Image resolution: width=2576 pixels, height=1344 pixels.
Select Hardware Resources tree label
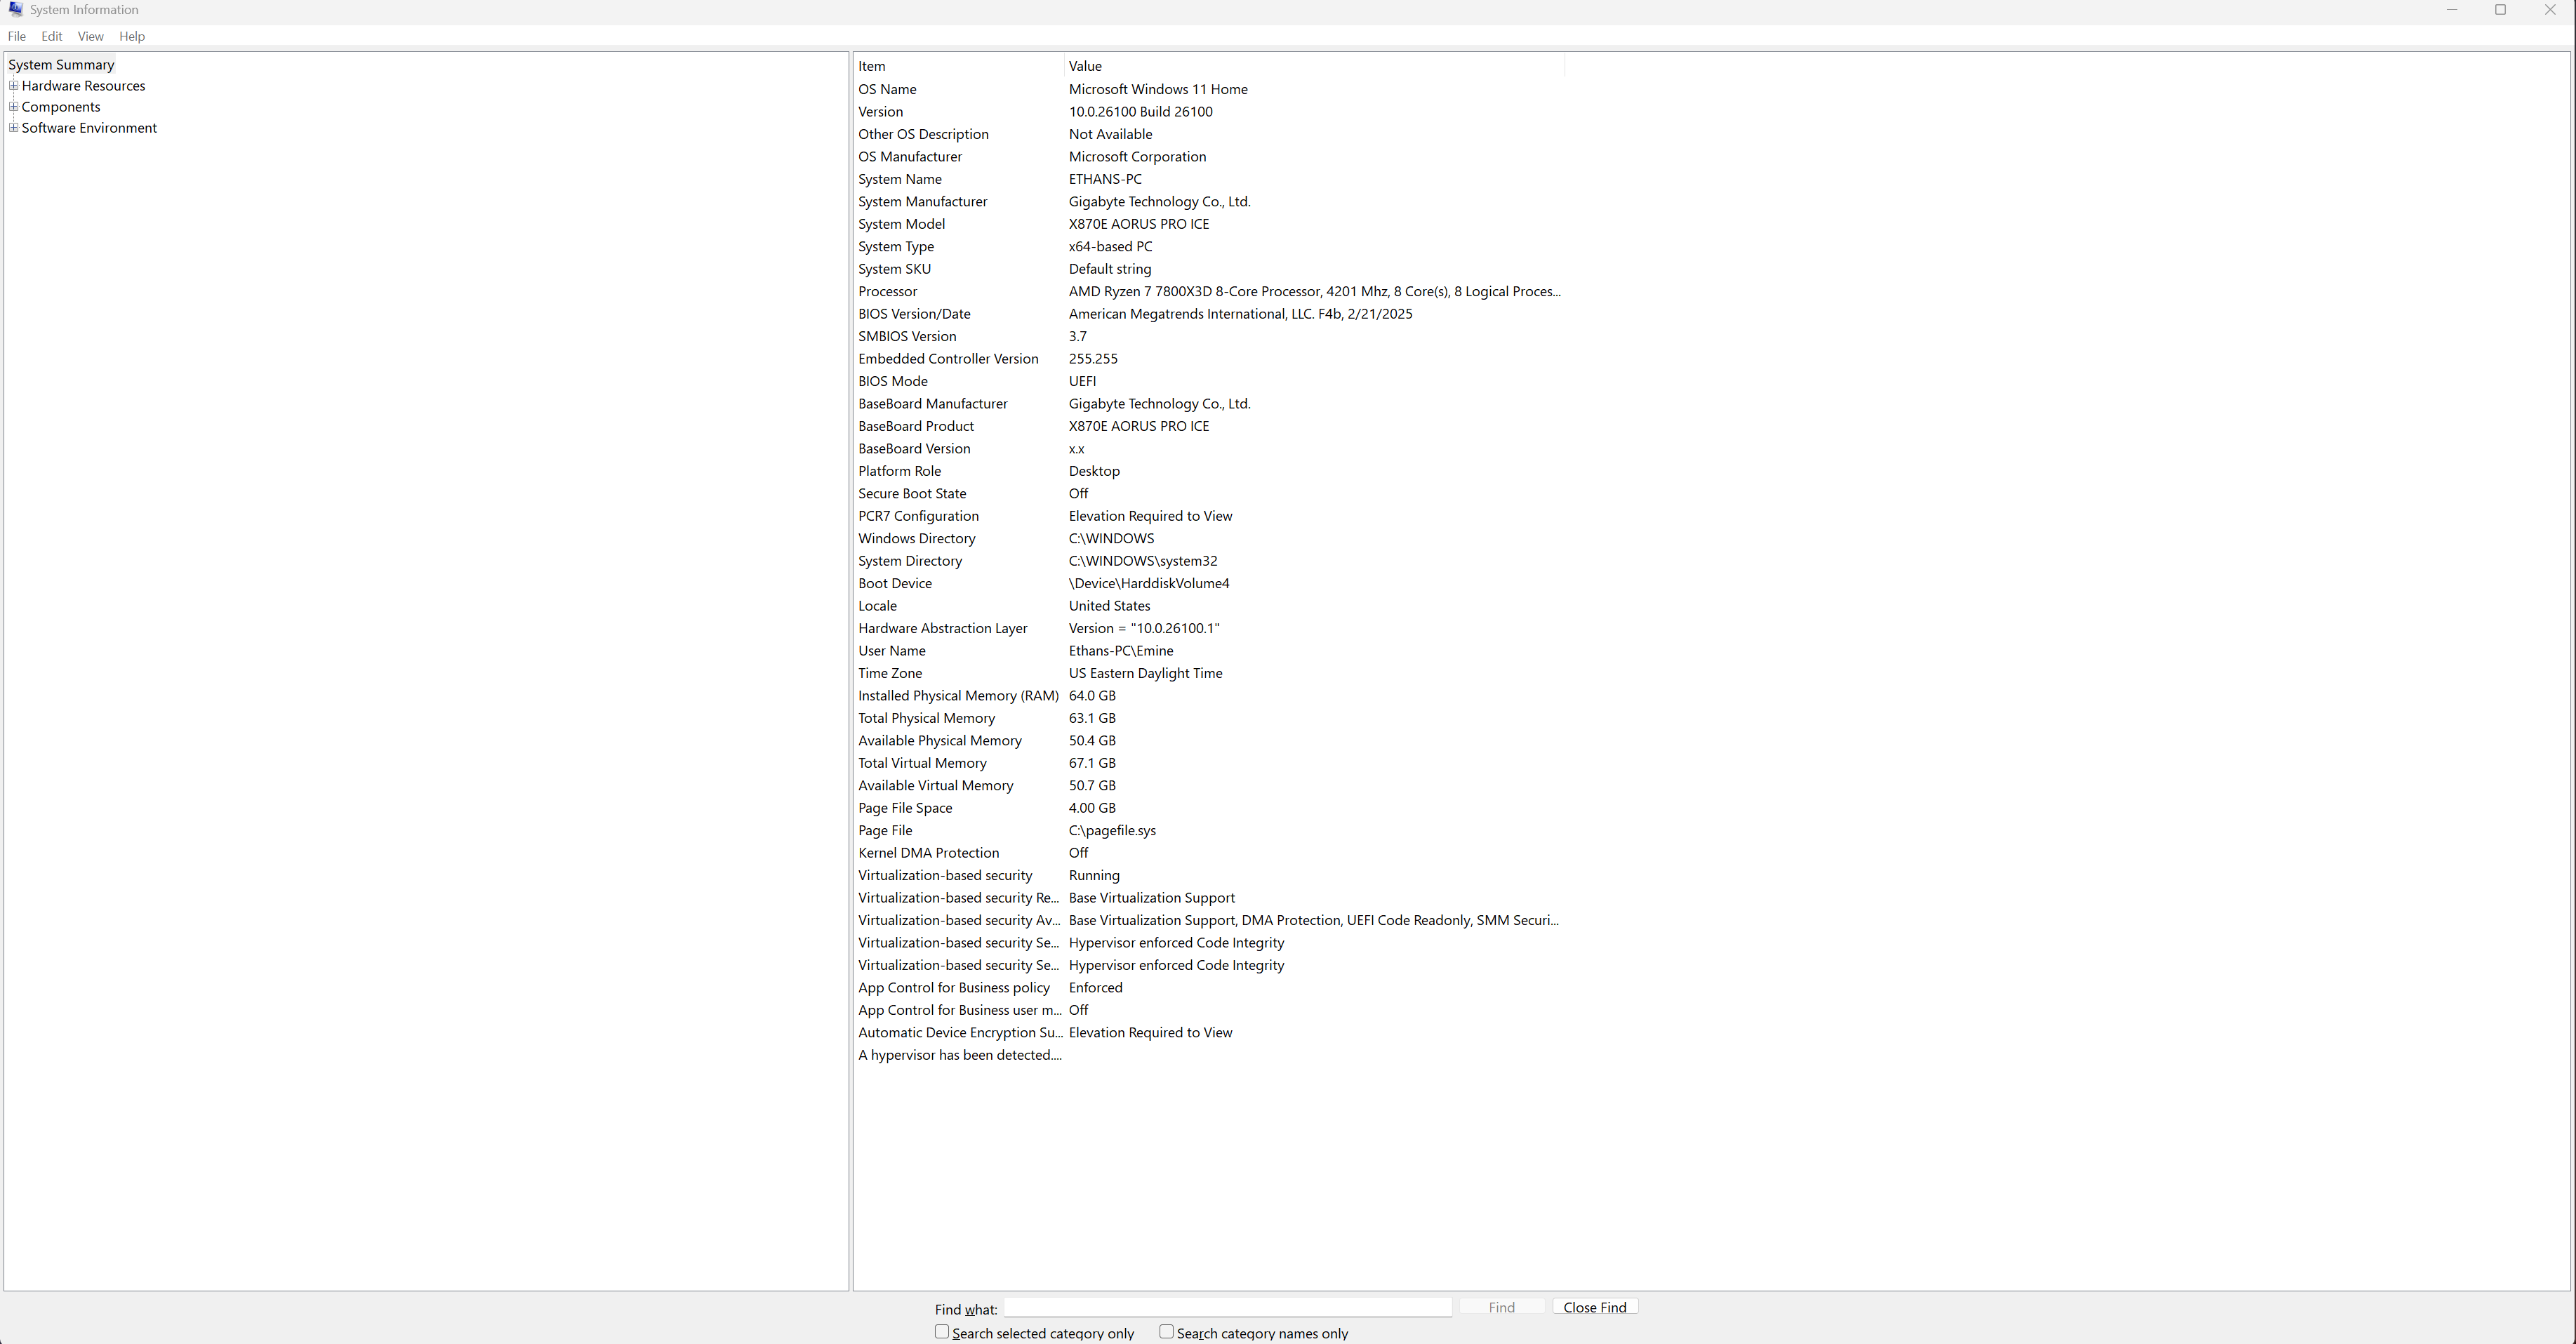tap(83, 86)
